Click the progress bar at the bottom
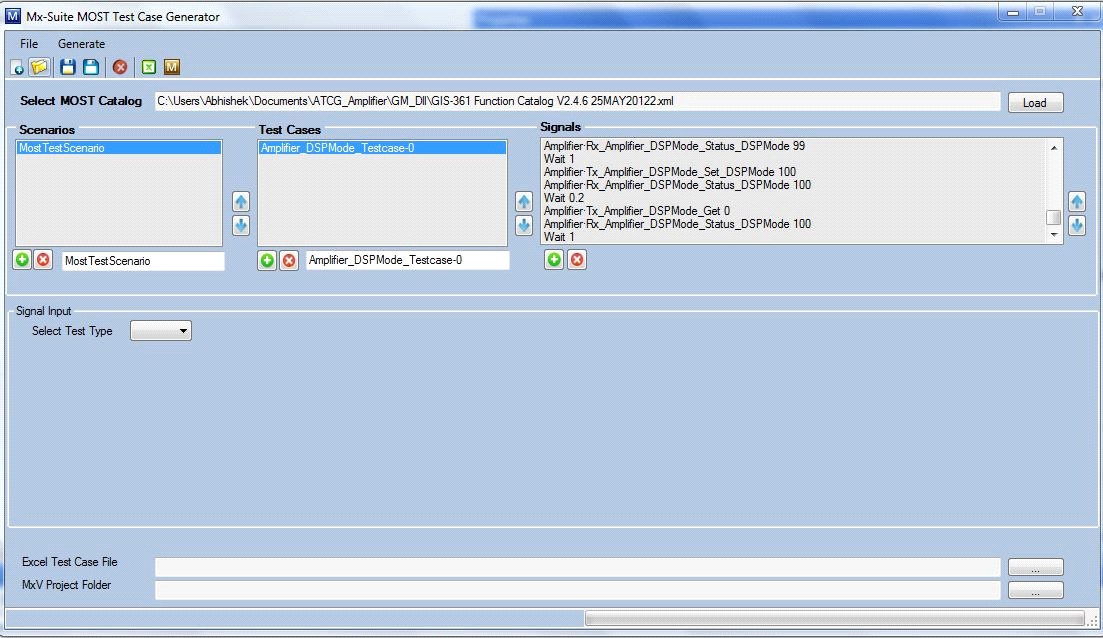 click(x=834, y=618)
